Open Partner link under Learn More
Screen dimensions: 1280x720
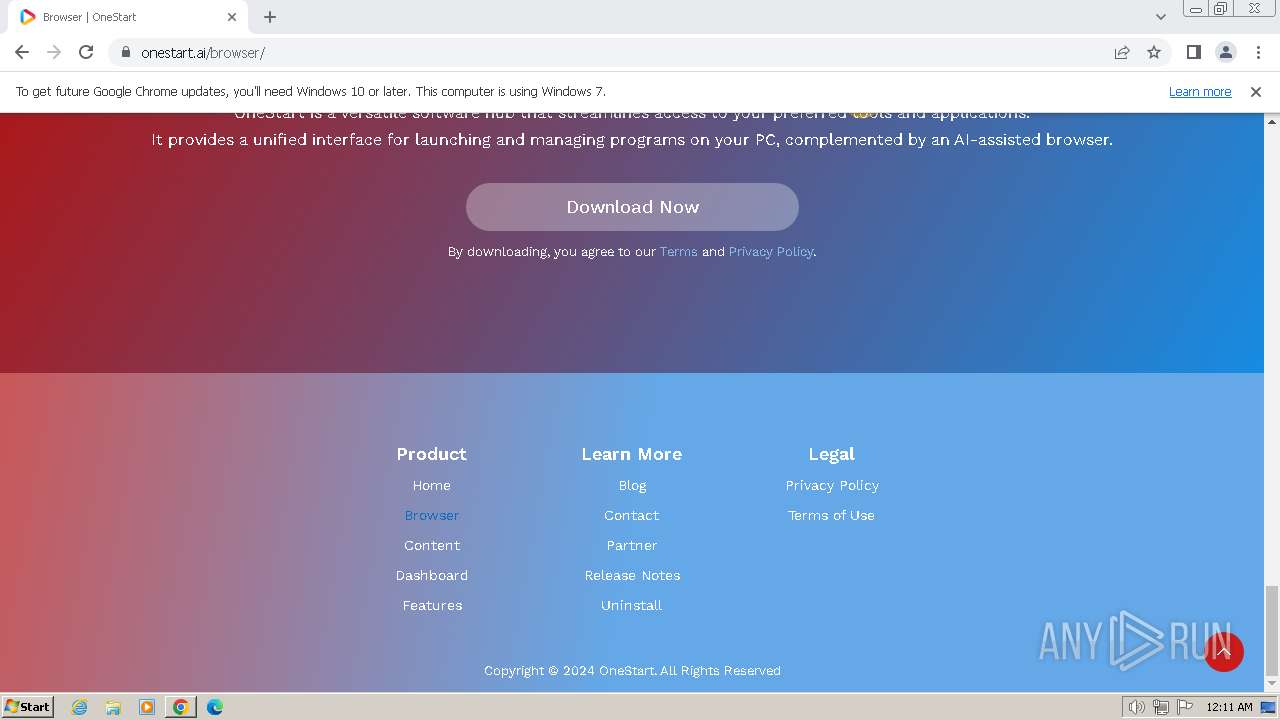click(x=632, y=545)
